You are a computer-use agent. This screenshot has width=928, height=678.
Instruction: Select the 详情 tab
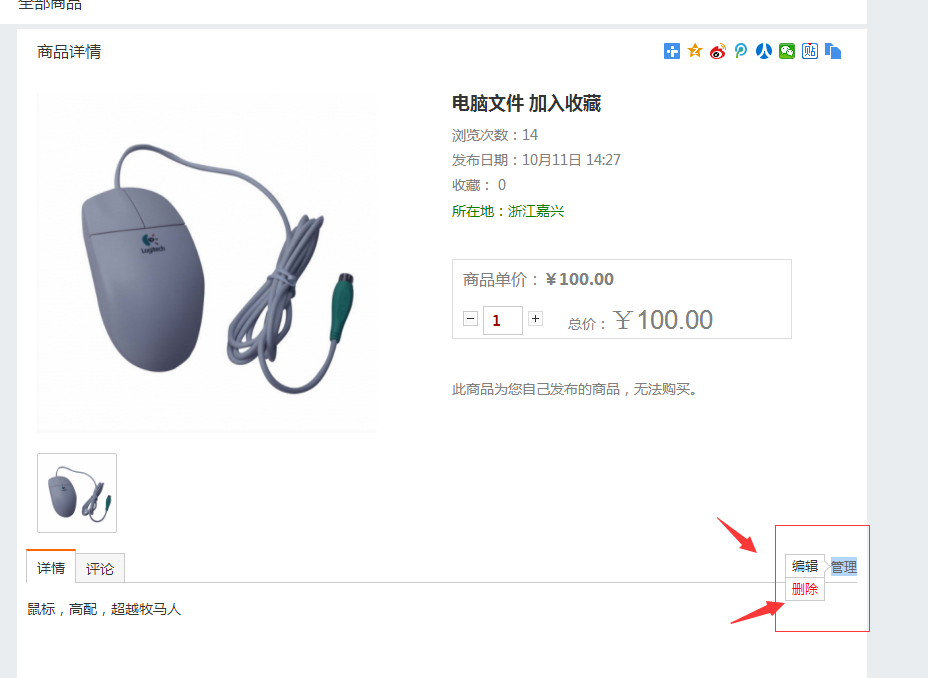51,567
